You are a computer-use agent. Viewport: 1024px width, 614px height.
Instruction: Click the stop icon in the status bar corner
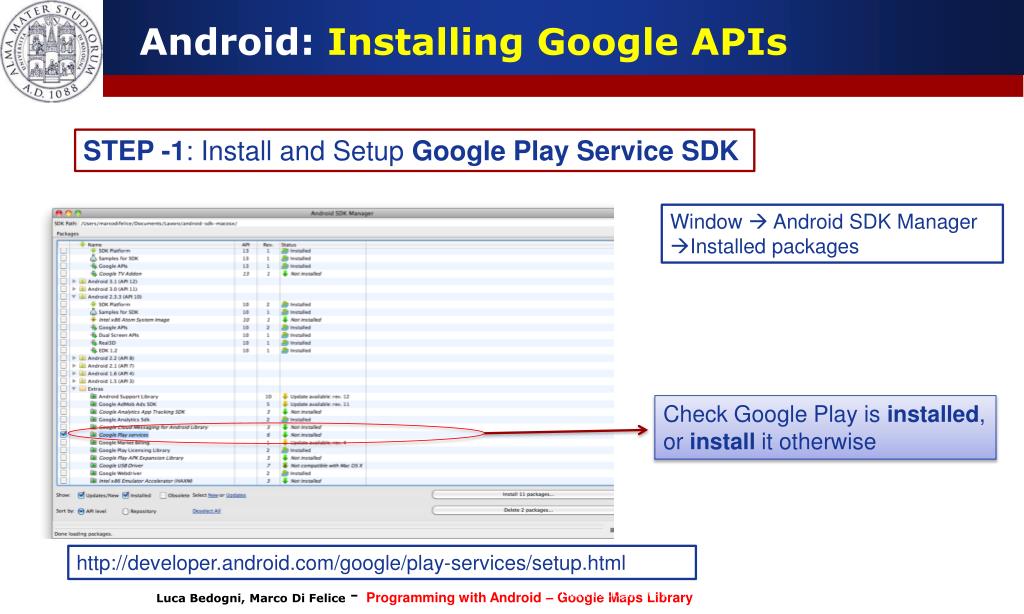pos(612,530)
